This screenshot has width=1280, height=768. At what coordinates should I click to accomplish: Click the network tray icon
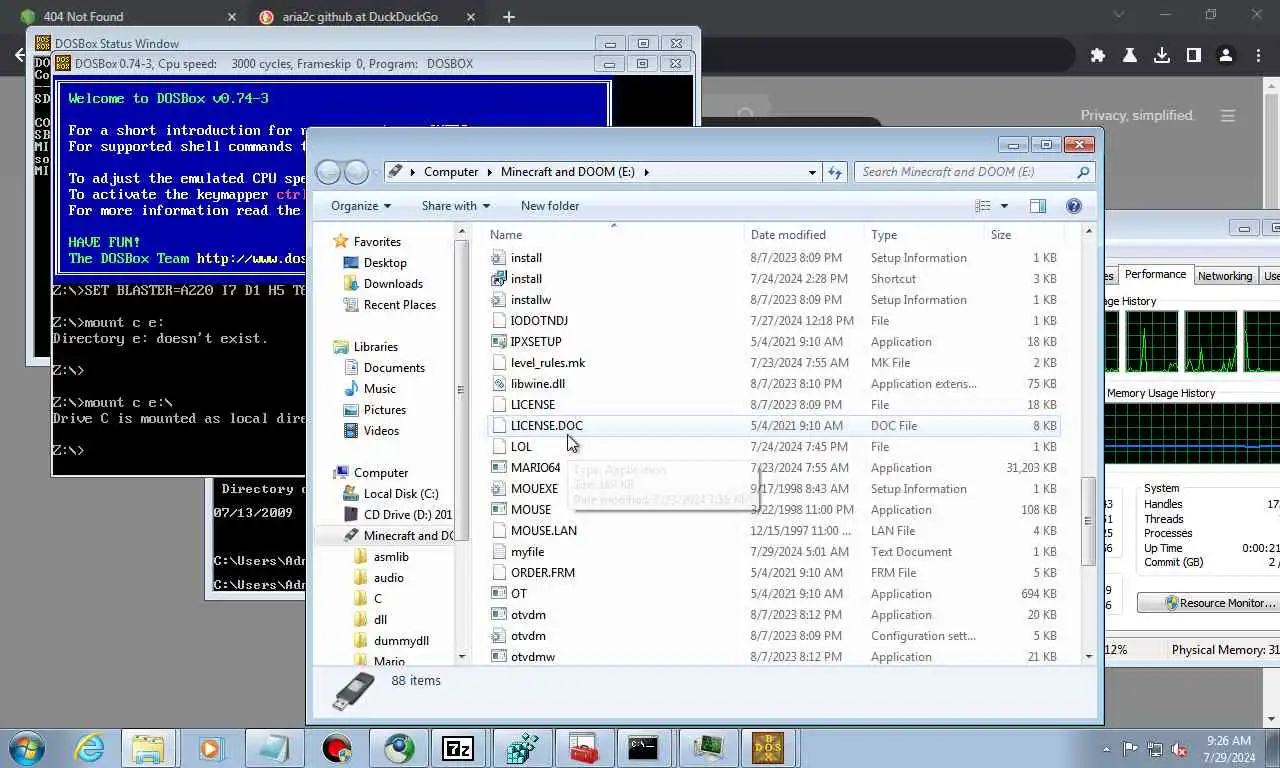coord(1156,748)
